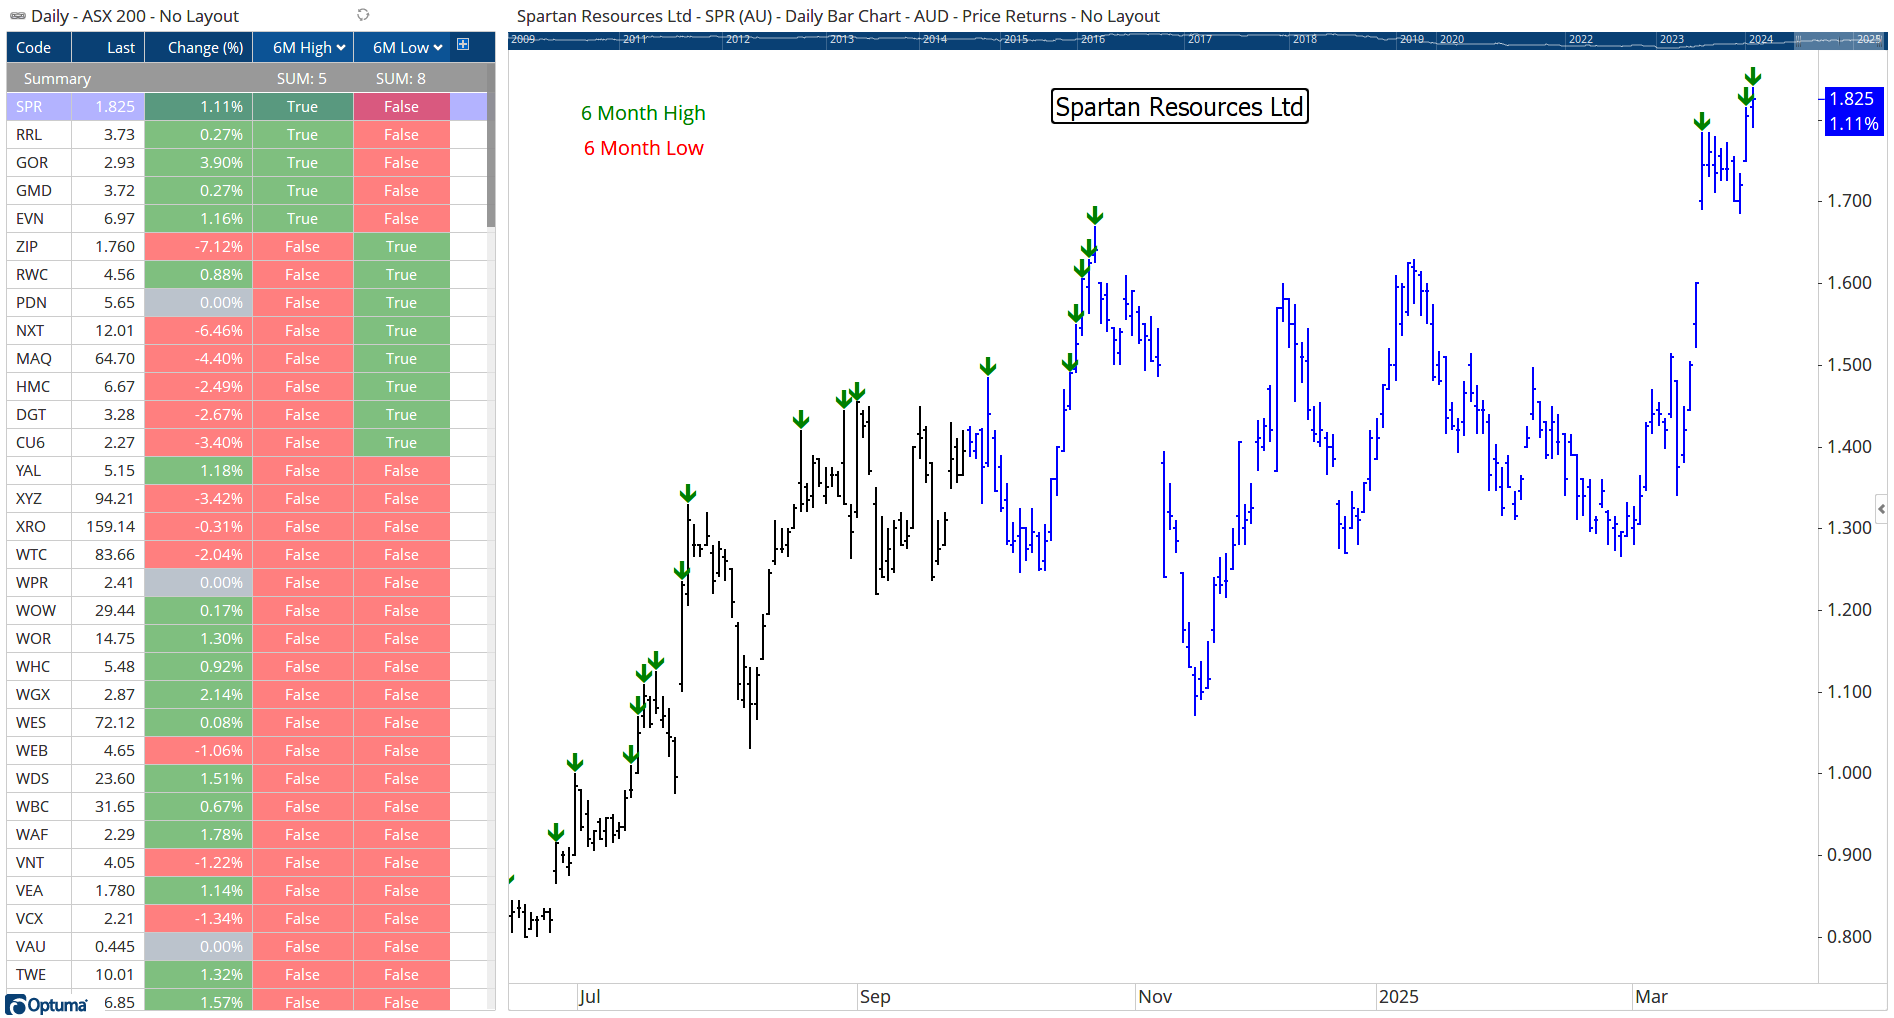Open the 6M Low column dropdown arrow
Image resolution: width=1894 pixels, height=1018 pixels.
point(438,48)
